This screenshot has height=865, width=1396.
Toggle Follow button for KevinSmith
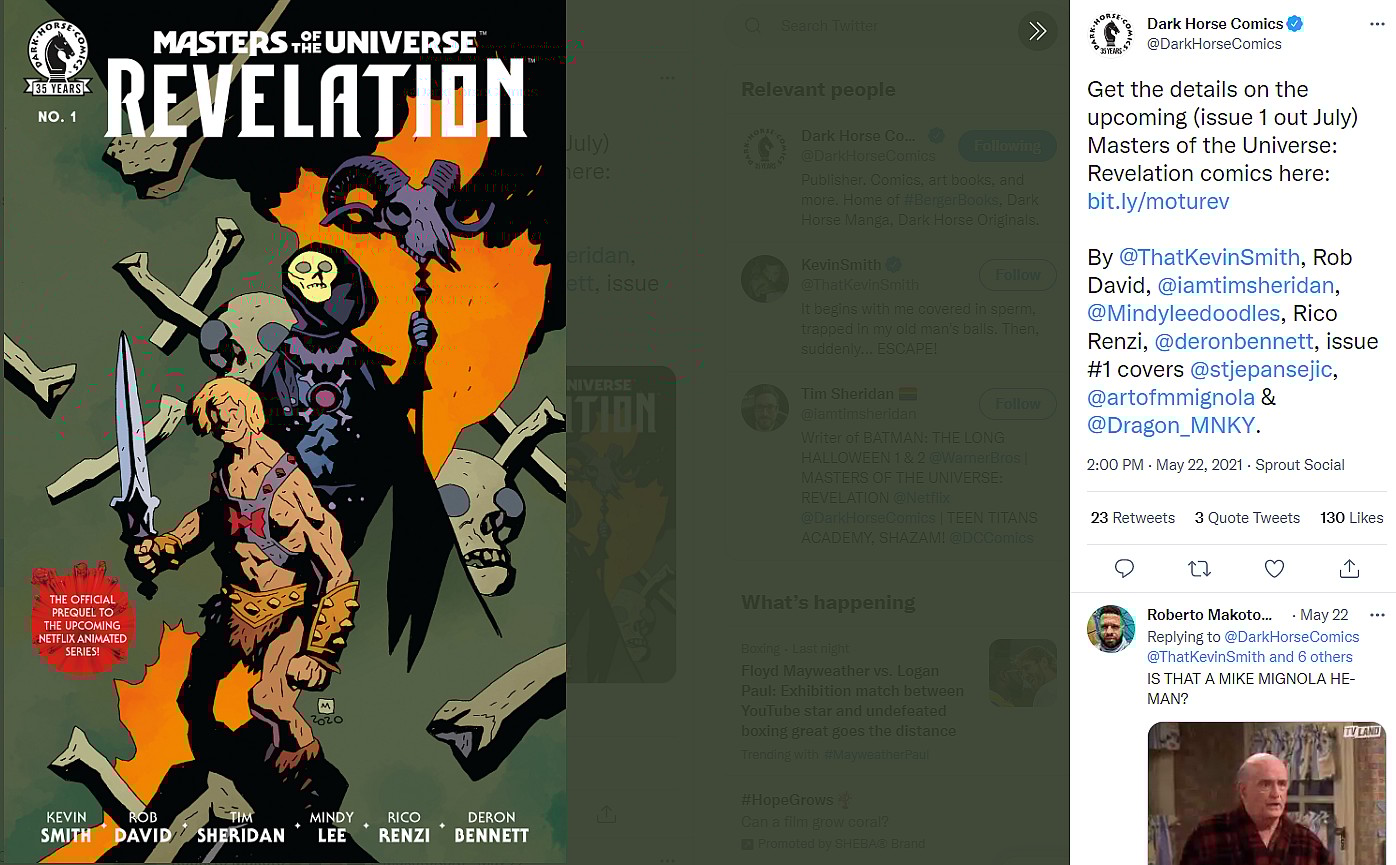1018,275
